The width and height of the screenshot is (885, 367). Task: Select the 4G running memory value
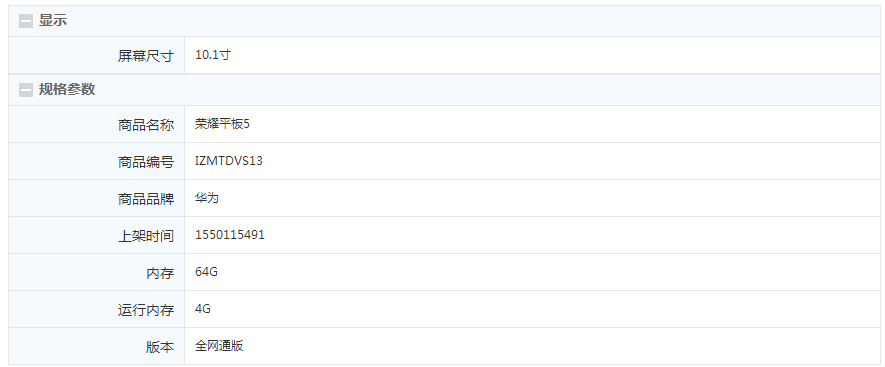203,309
